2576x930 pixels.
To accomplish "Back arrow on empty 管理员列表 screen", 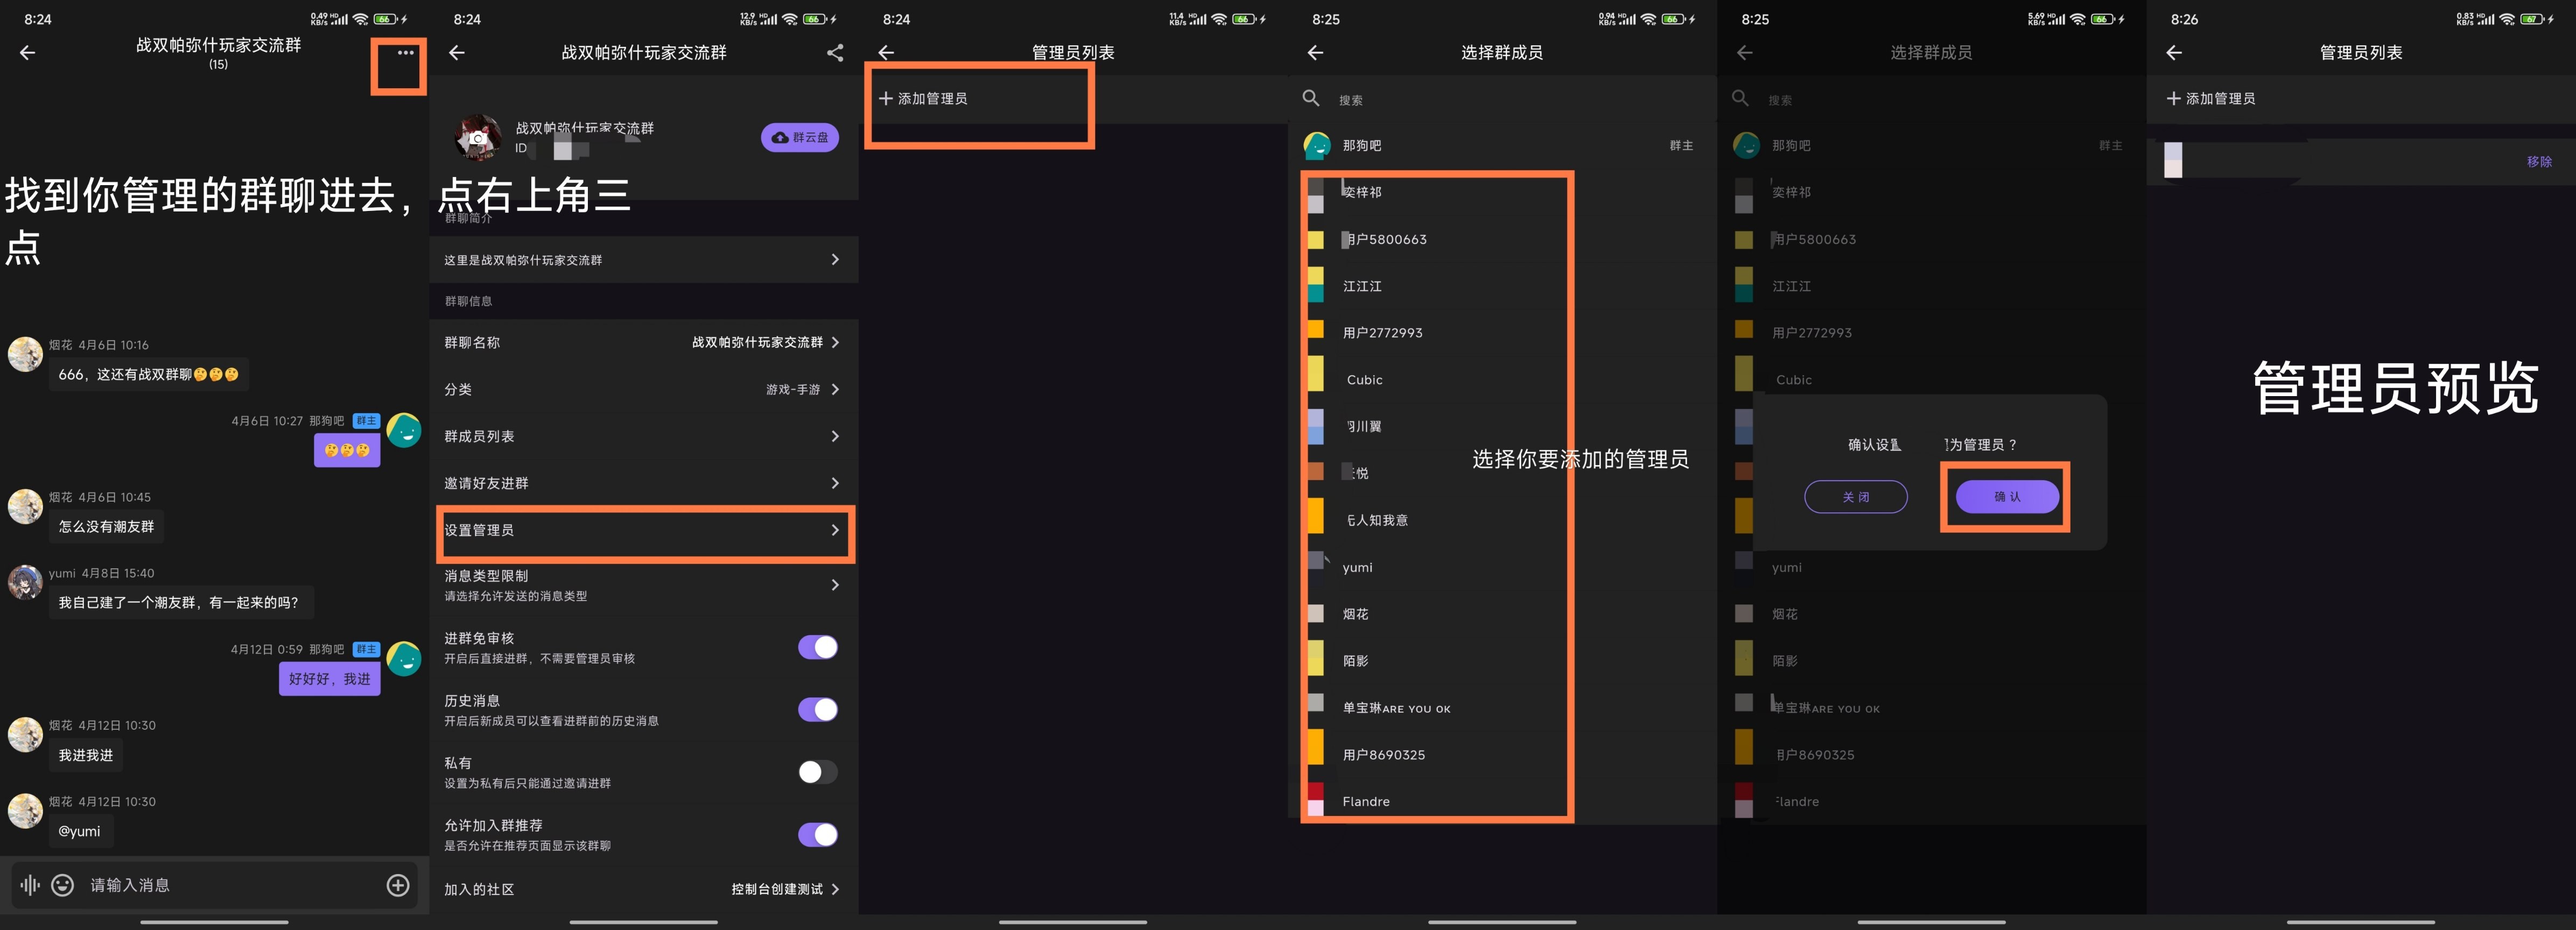I will click(886, 53).
